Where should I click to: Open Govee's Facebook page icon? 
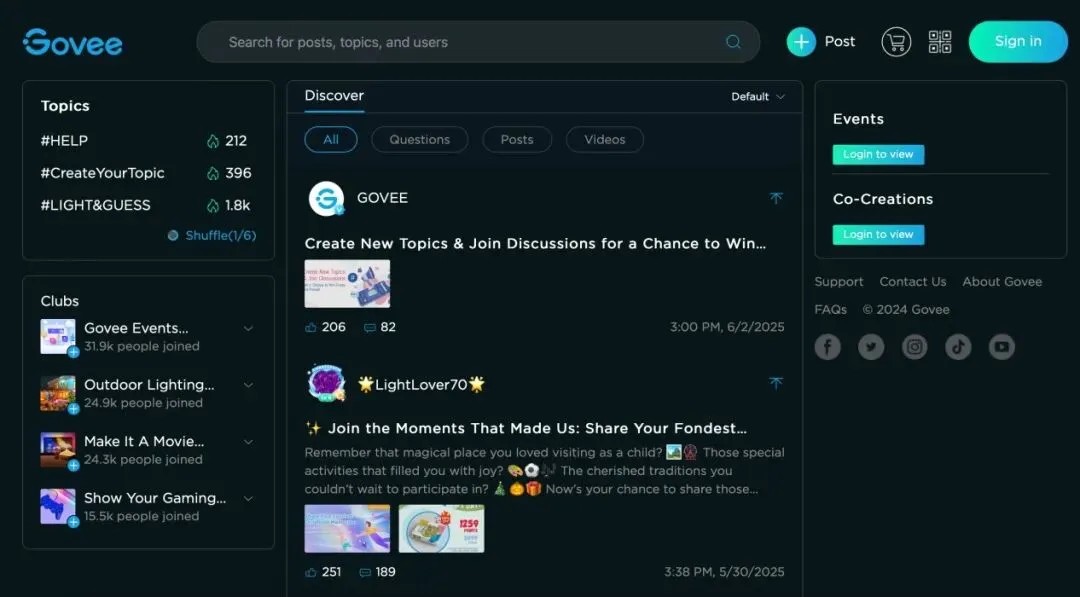point(827,347)
